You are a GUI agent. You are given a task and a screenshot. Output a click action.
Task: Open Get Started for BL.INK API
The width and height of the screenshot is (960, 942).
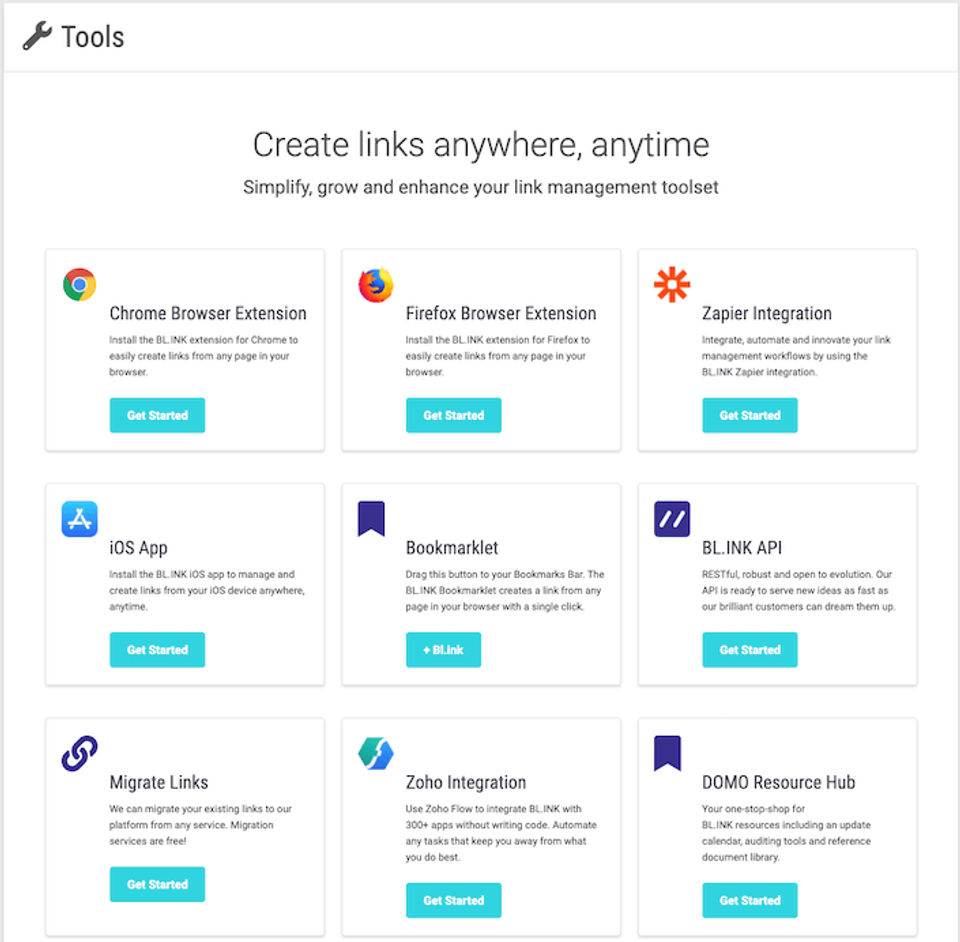point(749,650)
